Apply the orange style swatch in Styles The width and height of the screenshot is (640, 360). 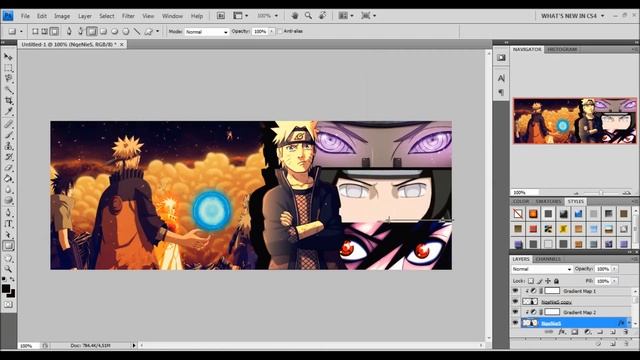pos(533,214)
